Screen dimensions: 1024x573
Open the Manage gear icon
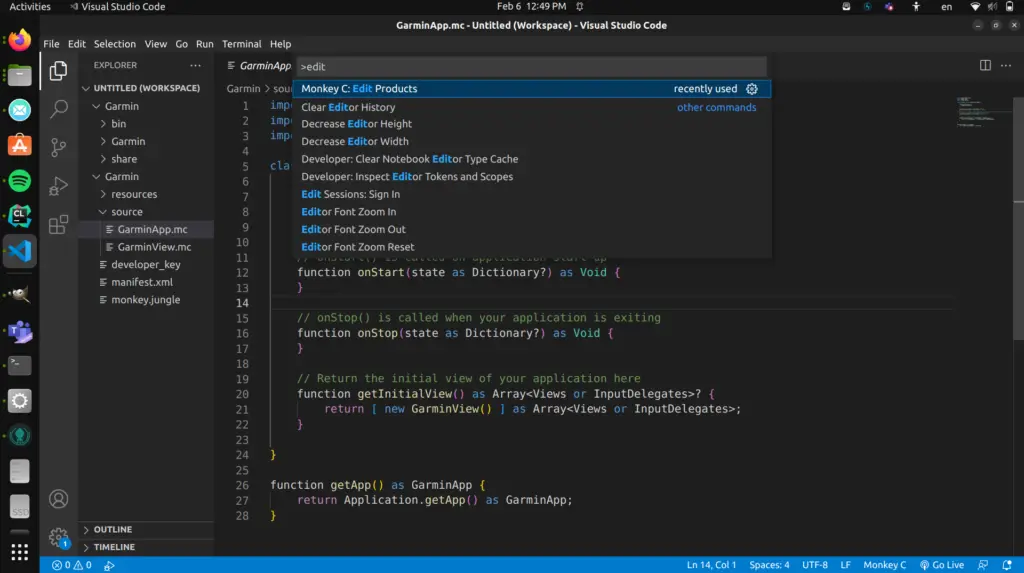pos(58,537)
